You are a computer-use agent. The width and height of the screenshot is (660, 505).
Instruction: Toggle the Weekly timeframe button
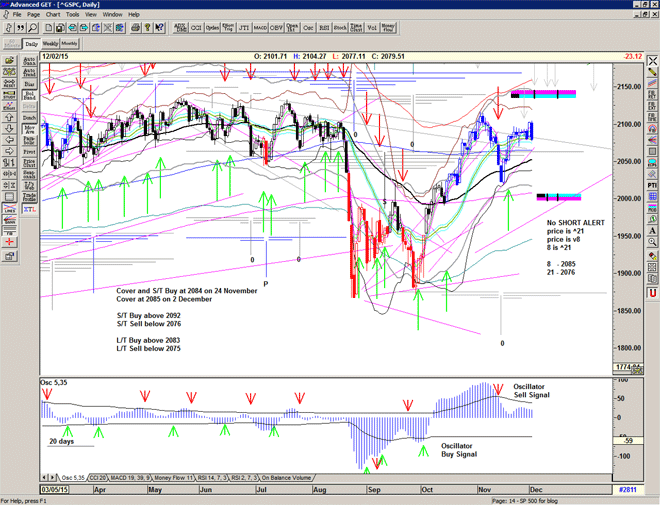50,44
